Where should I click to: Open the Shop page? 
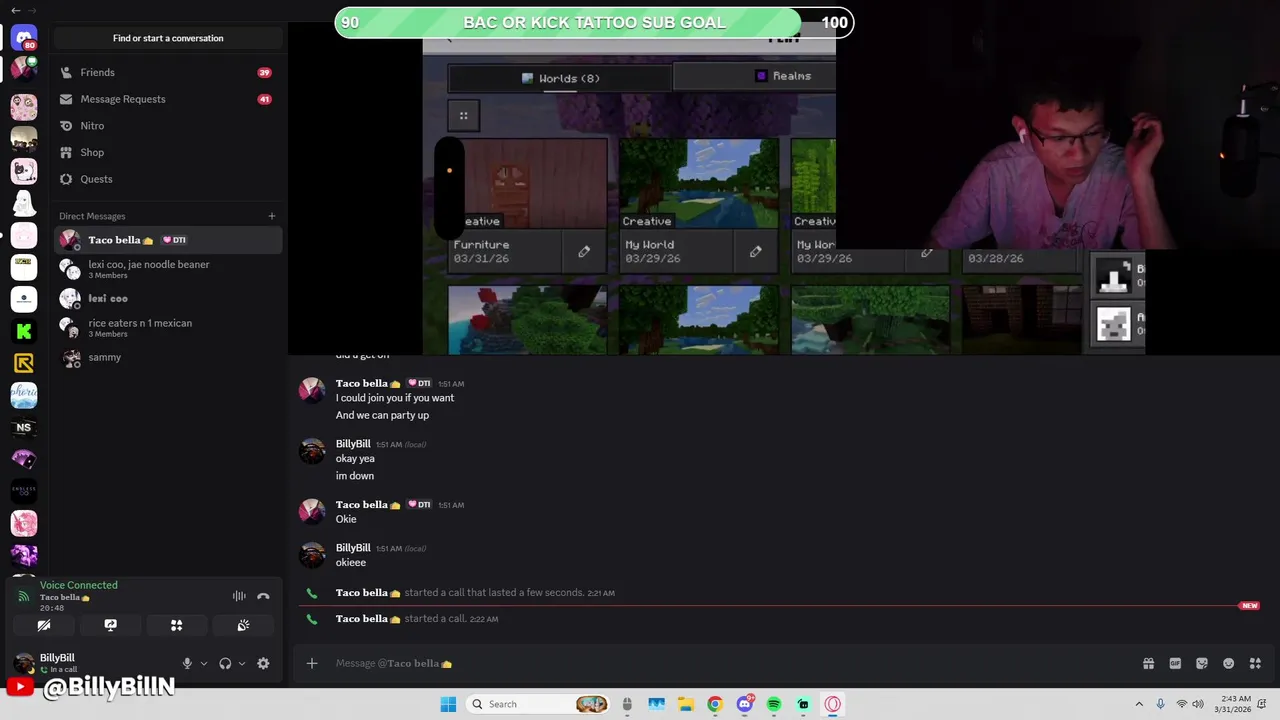click(x=168, y=152)
